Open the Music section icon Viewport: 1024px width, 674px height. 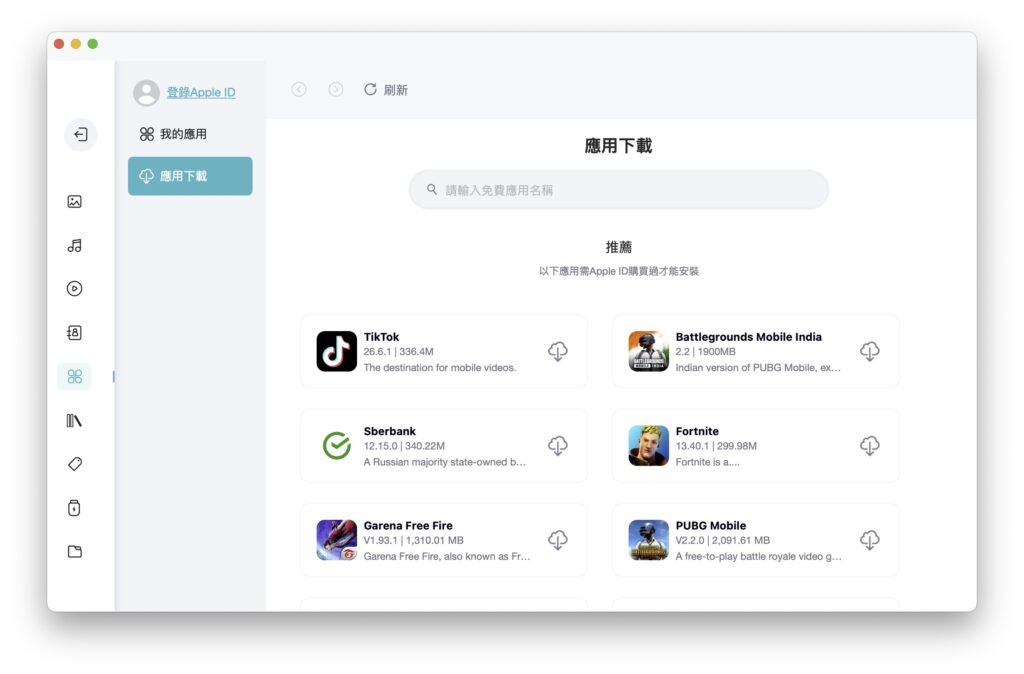pyautogui.click(x=74, y=246)
